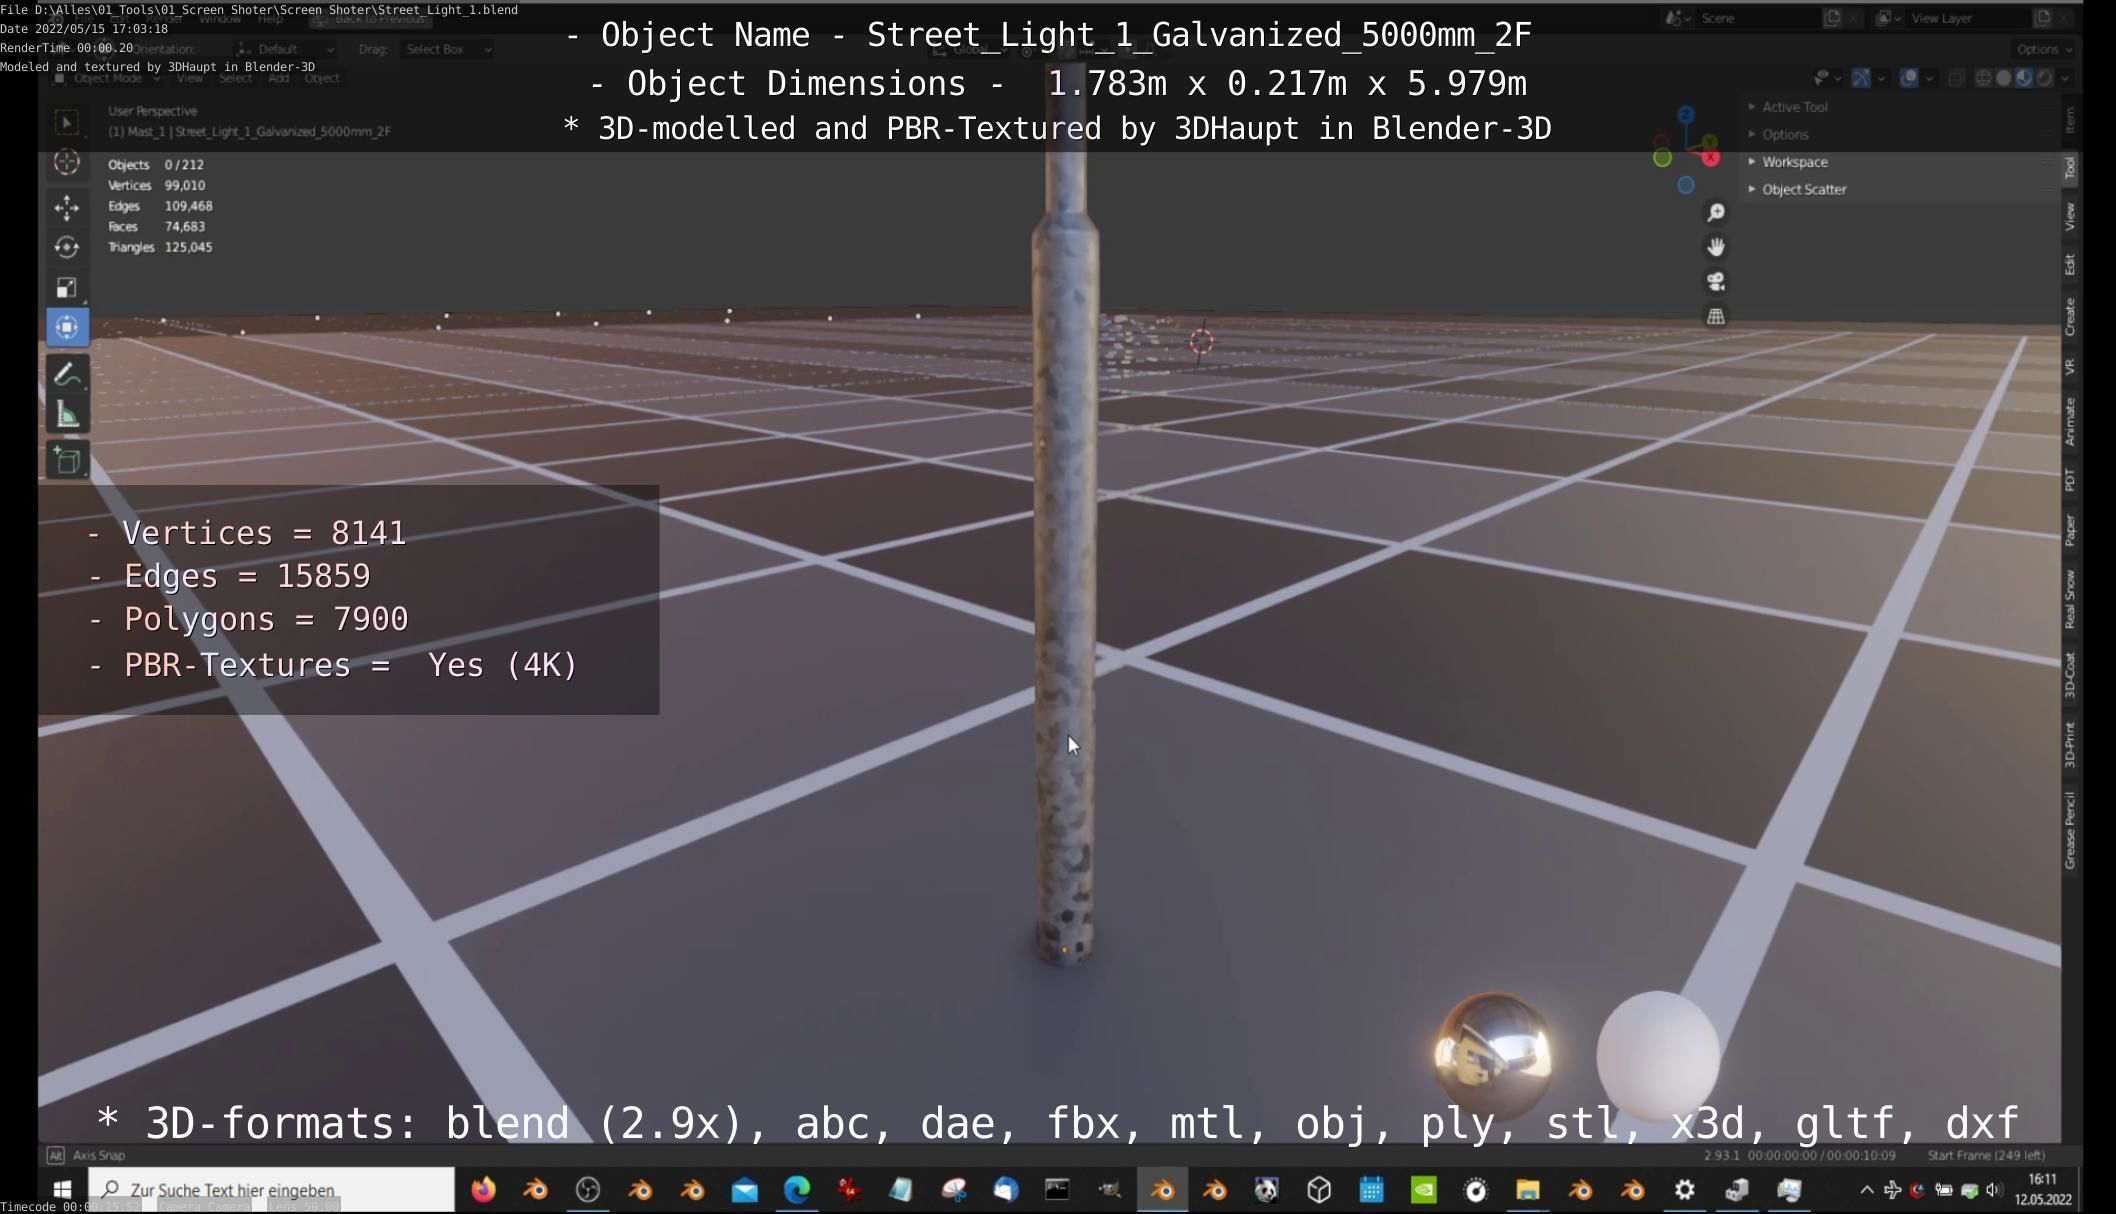Click the Windows Start button
Viewport: 2116px width, 1214px height.
coord(62,1190)
